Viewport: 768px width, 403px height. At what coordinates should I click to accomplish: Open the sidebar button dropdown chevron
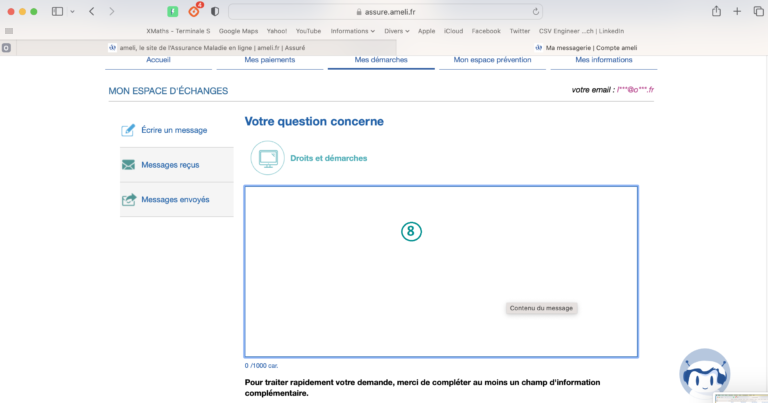tap(72, 11)
